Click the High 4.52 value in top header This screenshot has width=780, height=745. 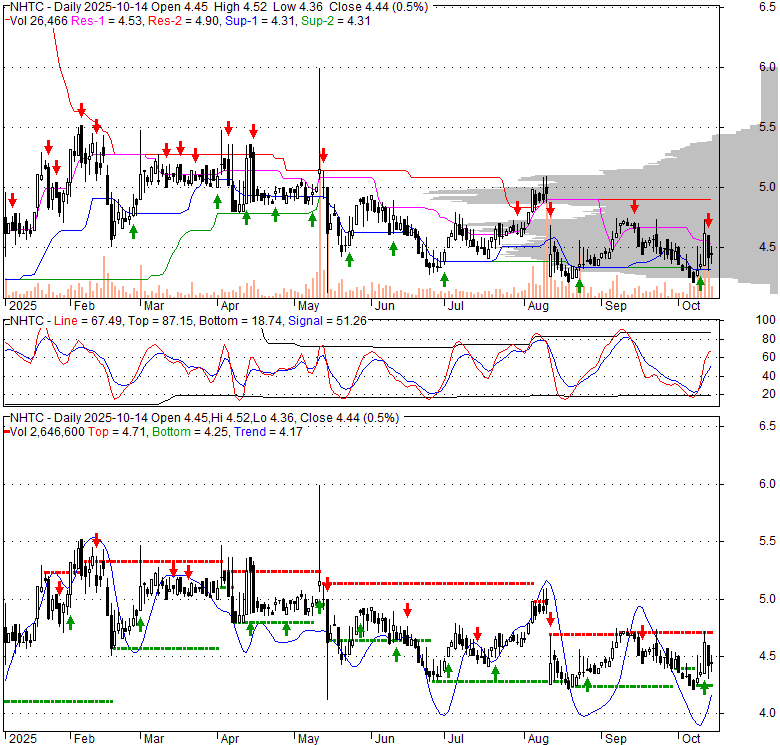tap(240, 7)
